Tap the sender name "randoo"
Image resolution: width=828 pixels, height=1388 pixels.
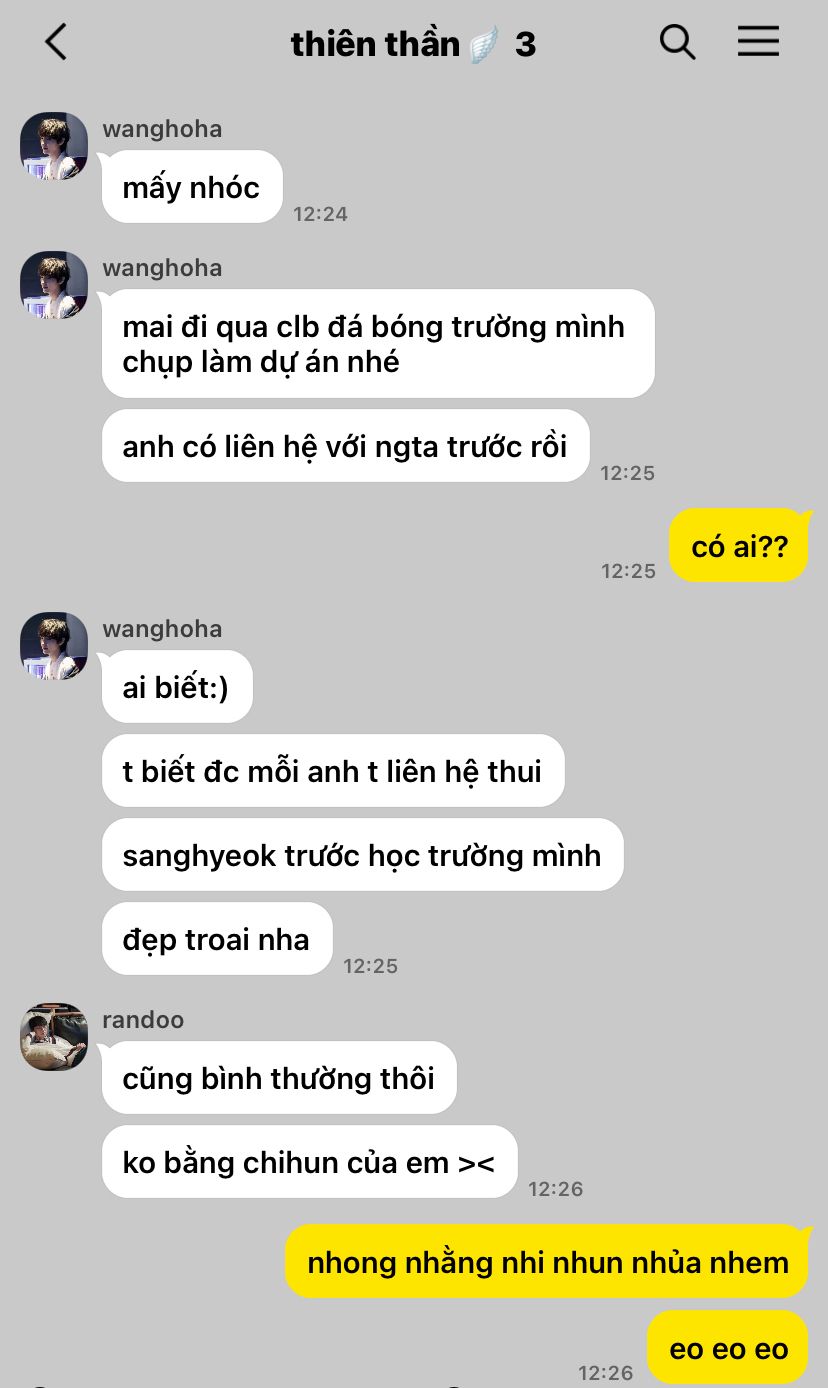pos(143,1020)
